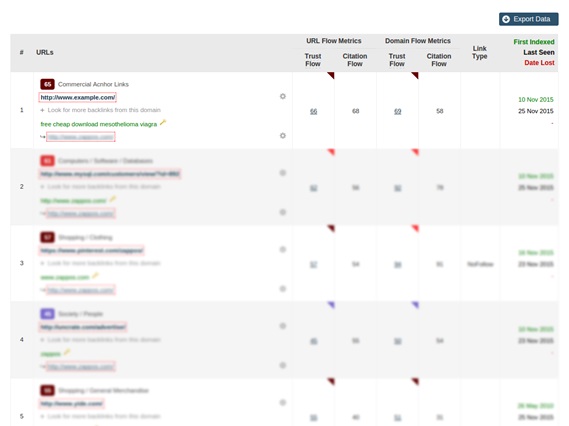Click the pencil icon beside row 4 anchor text
This screenshot has width=569, height=426.
[x=67, y=352]
